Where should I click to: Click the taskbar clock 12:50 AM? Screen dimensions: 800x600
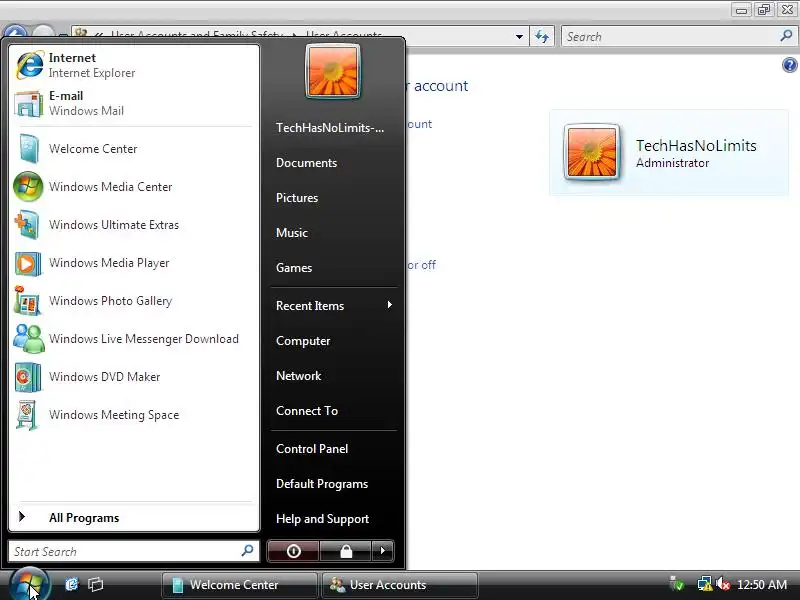(762, 584)
